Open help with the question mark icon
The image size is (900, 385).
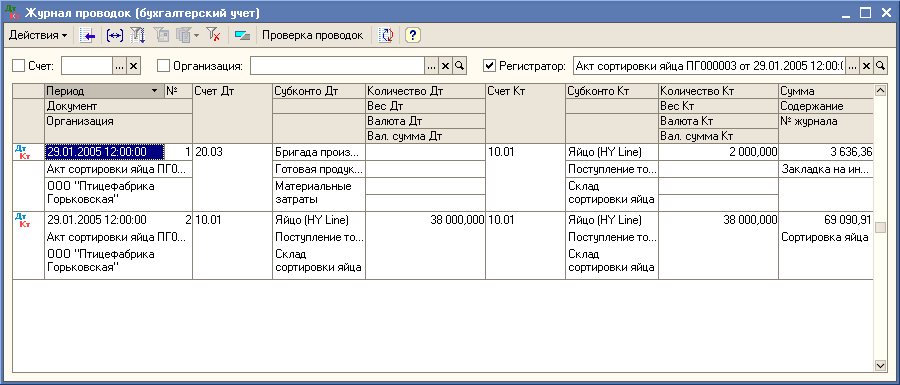pyautogui.click(x=413, y=36)
